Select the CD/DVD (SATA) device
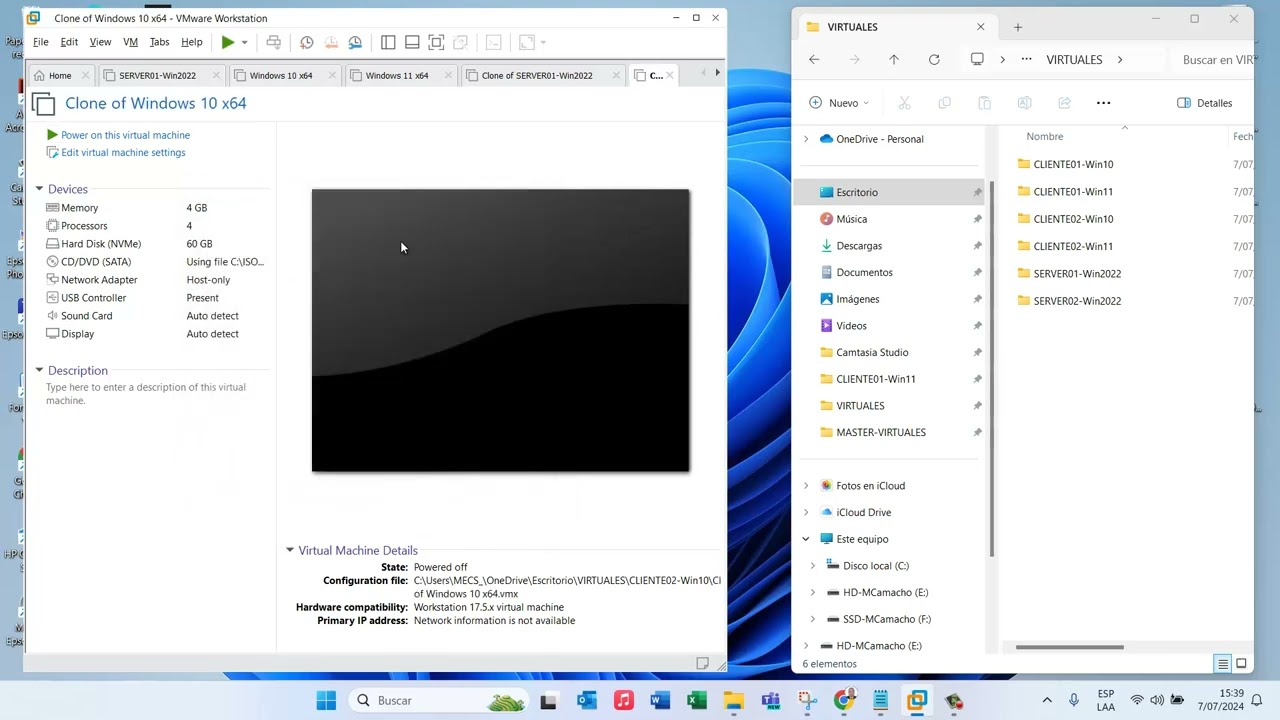1280x720 pixels. point(155,262)
